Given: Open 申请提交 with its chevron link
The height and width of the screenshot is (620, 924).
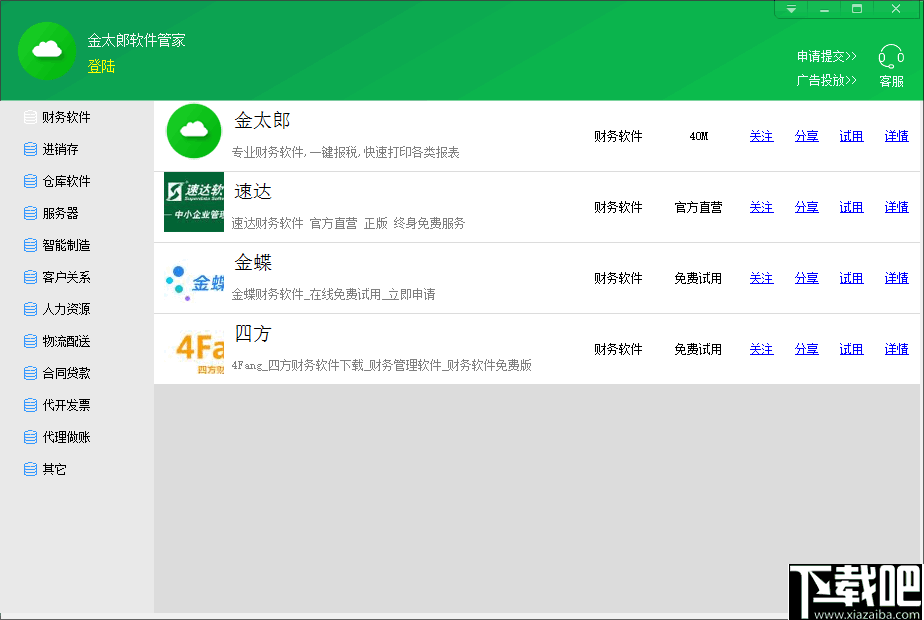Looking at the screenshot, I should coord(827,57).
